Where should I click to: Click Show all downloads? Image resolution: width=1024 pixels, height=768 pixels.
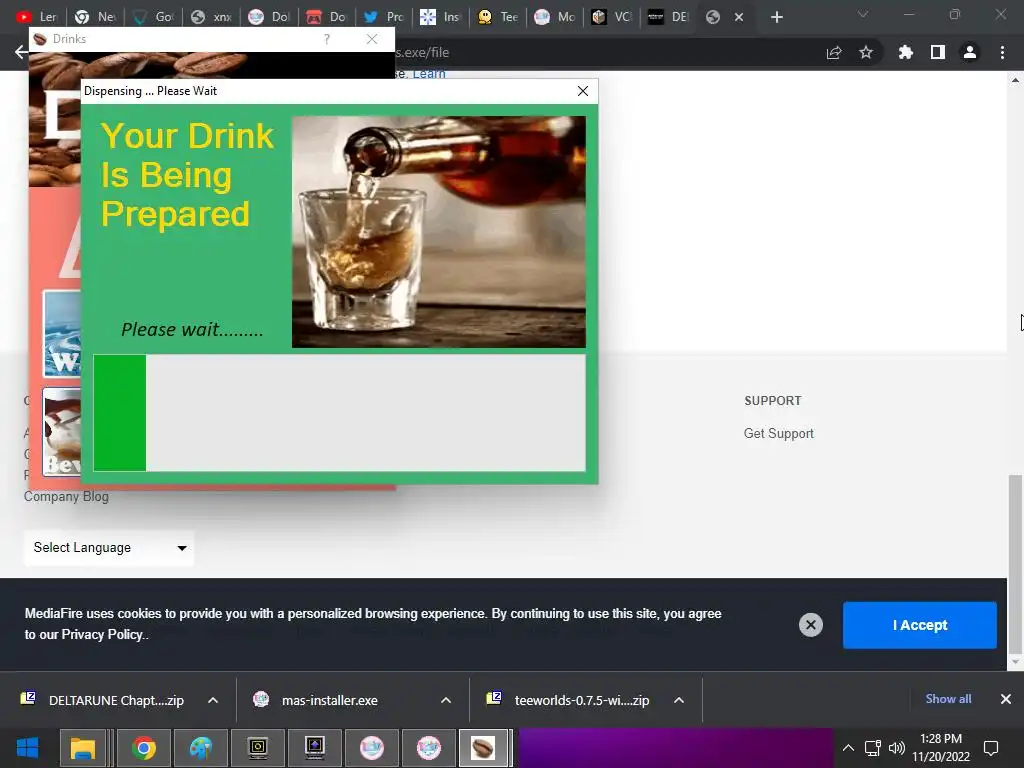(x=948, y=699)
